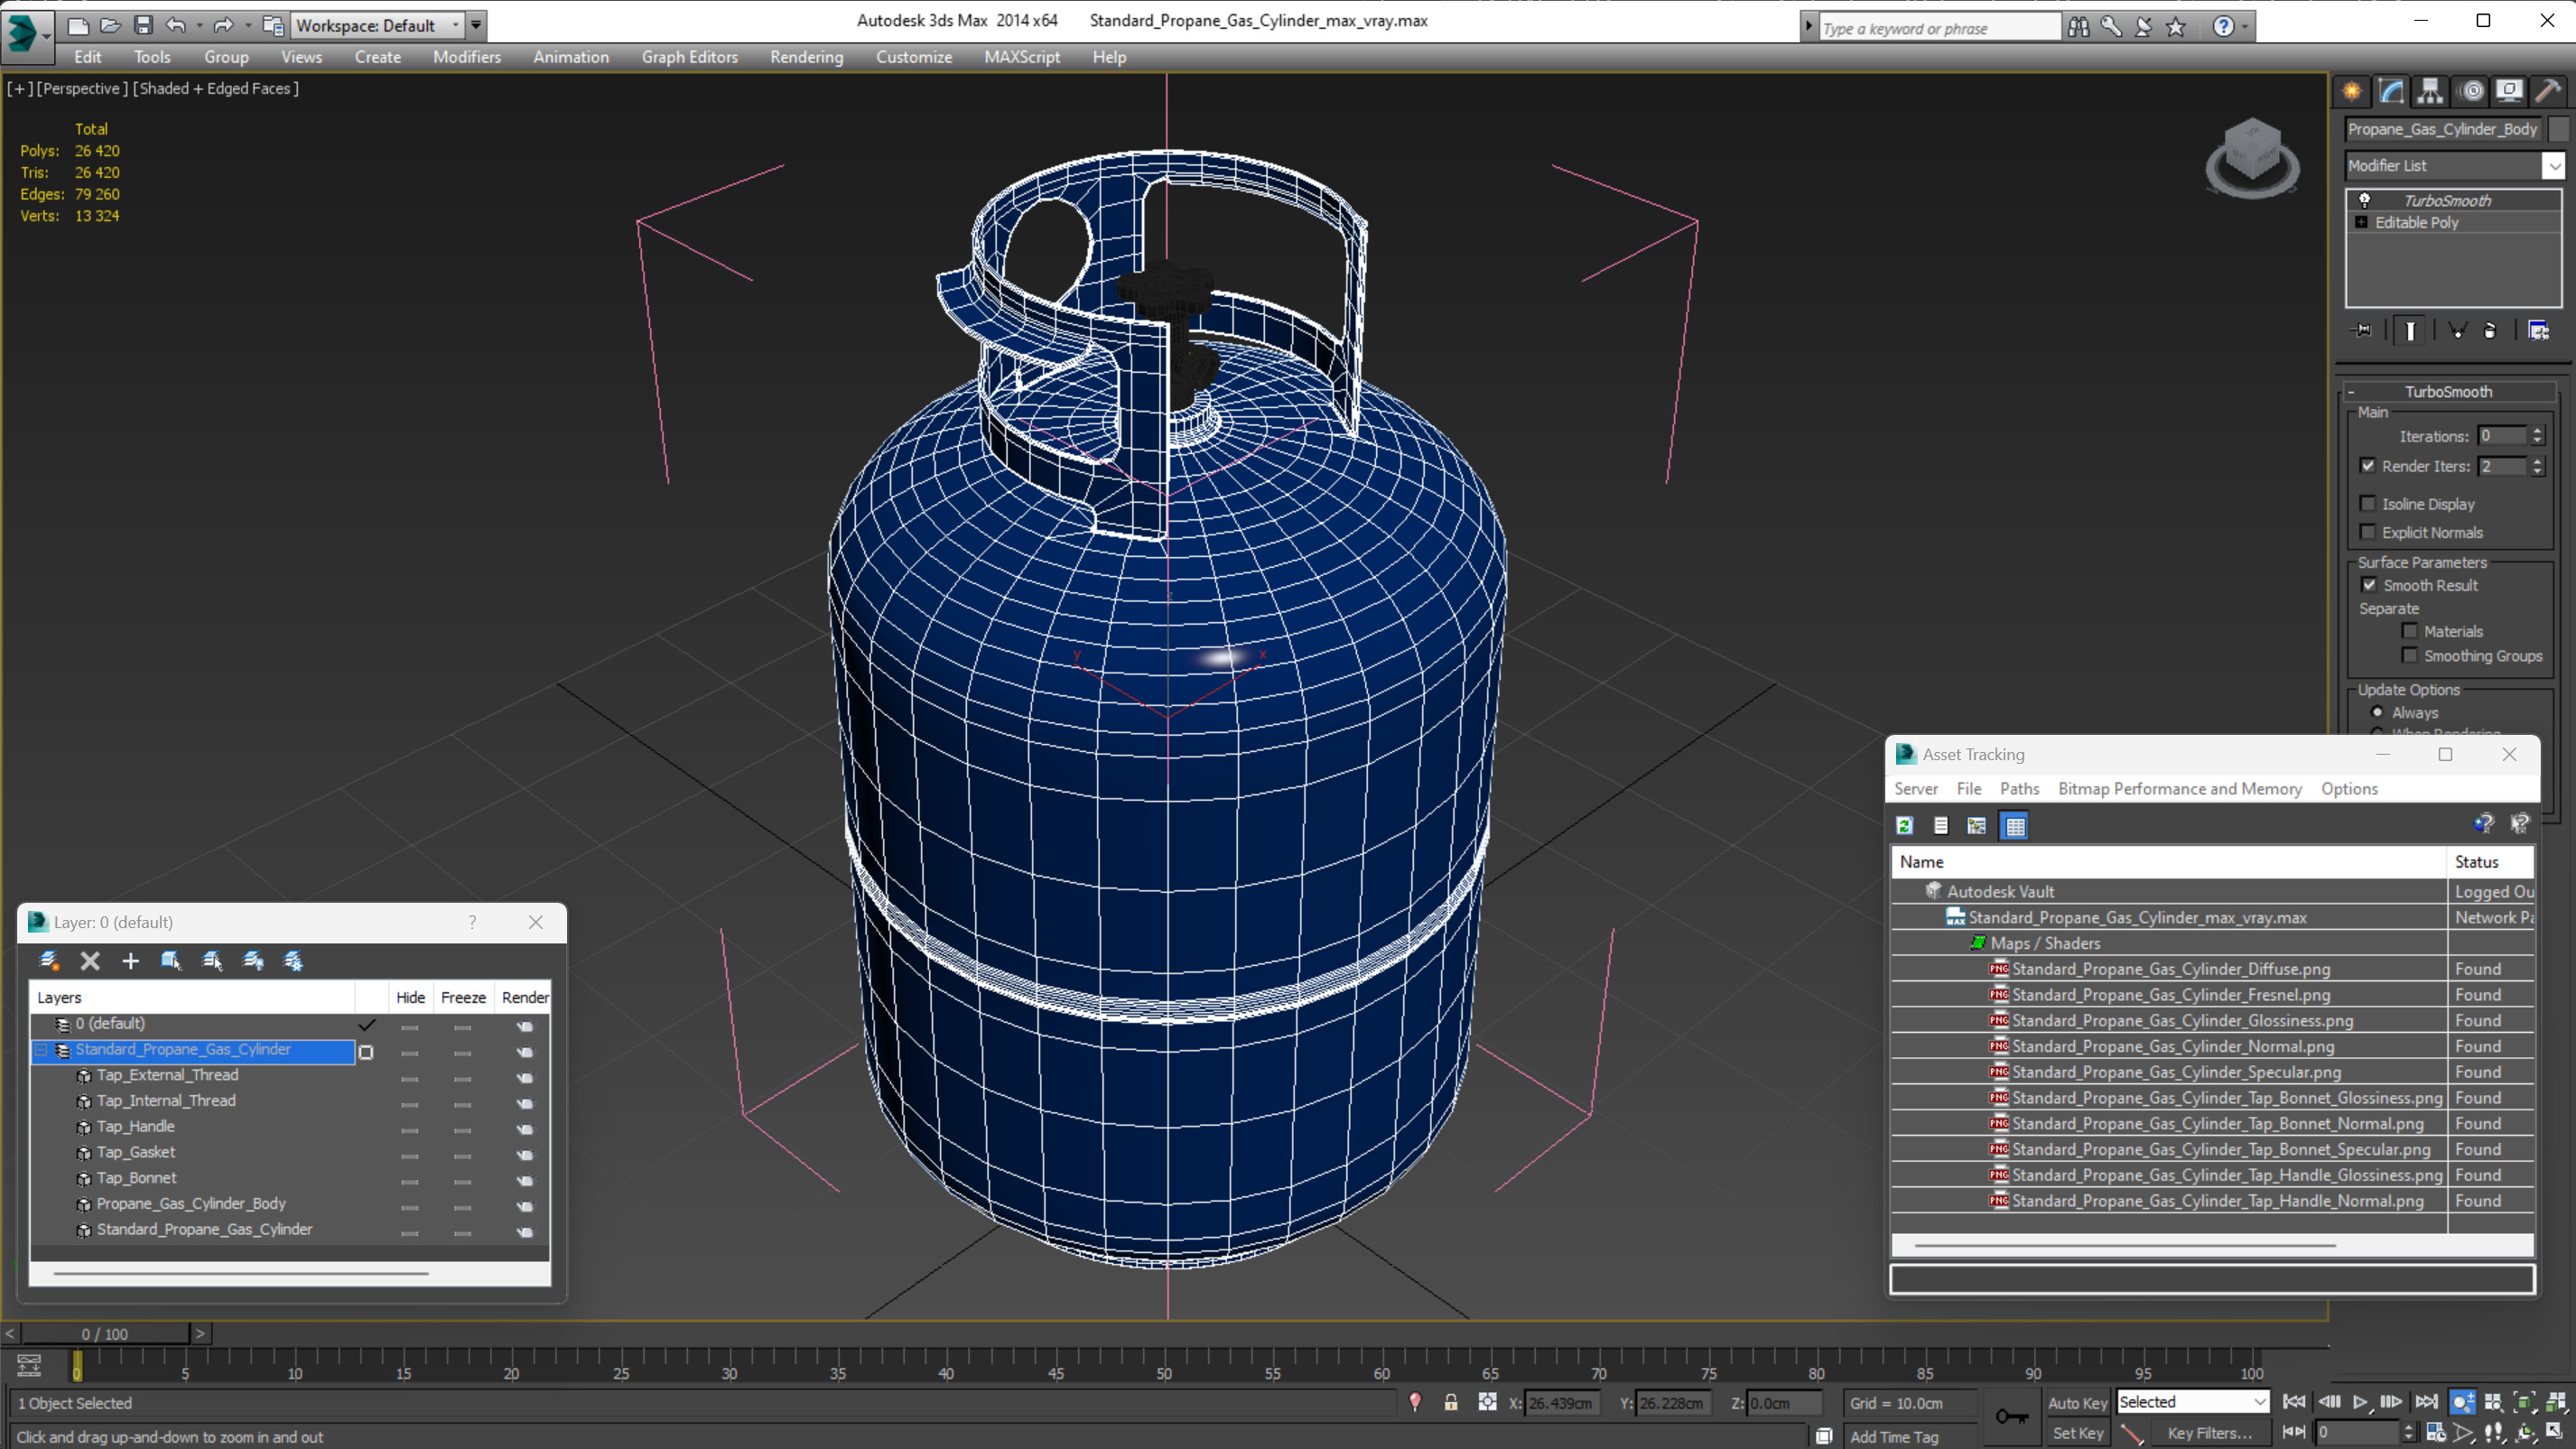Viewport: 2576px width, 1449px height.
Task: Click the Auto Key button
Action: 2077,1403
